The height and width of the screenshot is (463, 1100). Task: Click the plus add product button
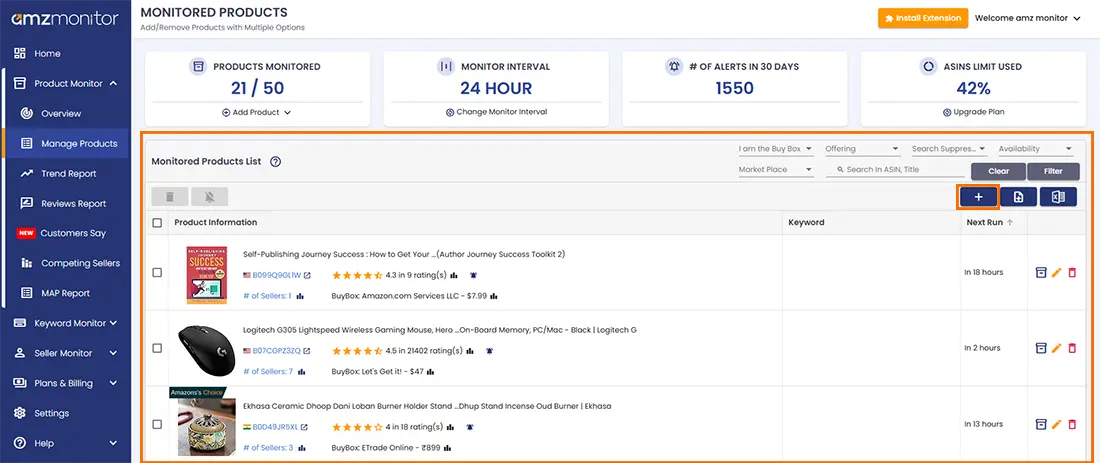point(978,198)
